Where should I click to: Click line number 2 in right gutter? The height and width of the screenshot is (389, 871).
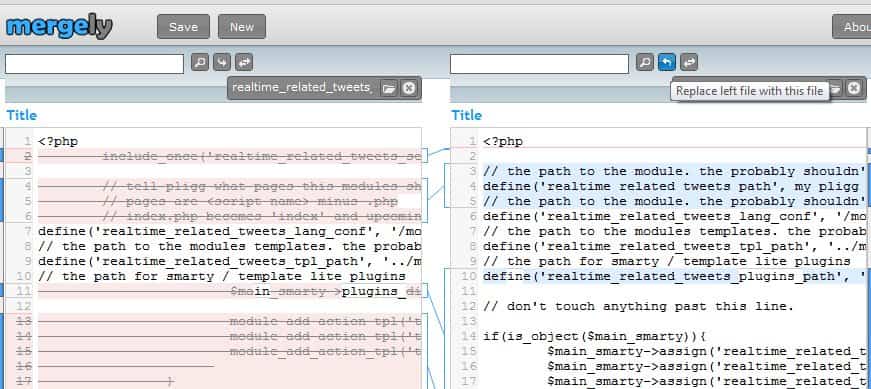473,157
